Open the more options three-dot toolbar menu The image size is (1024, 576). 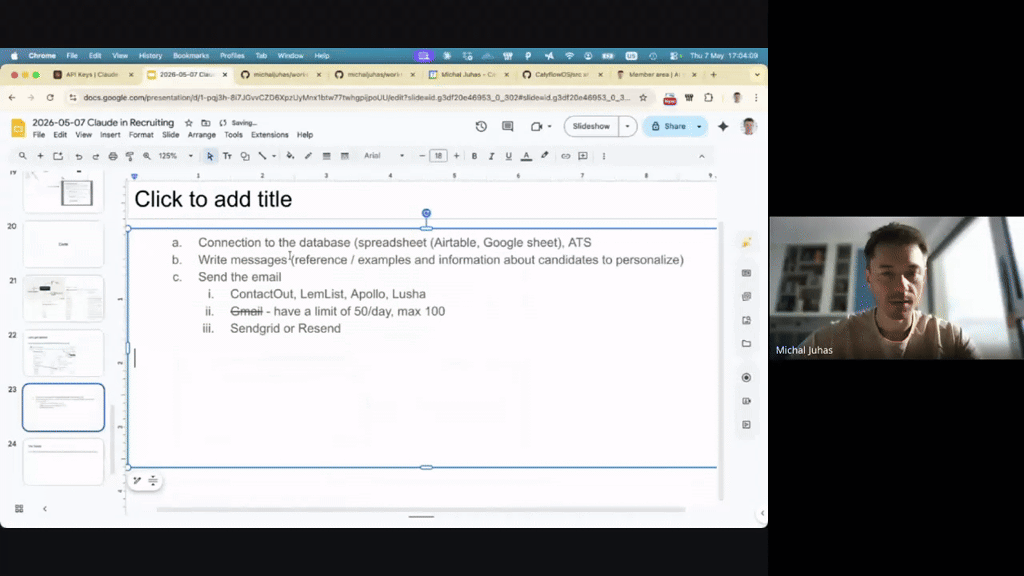point(603,156)
